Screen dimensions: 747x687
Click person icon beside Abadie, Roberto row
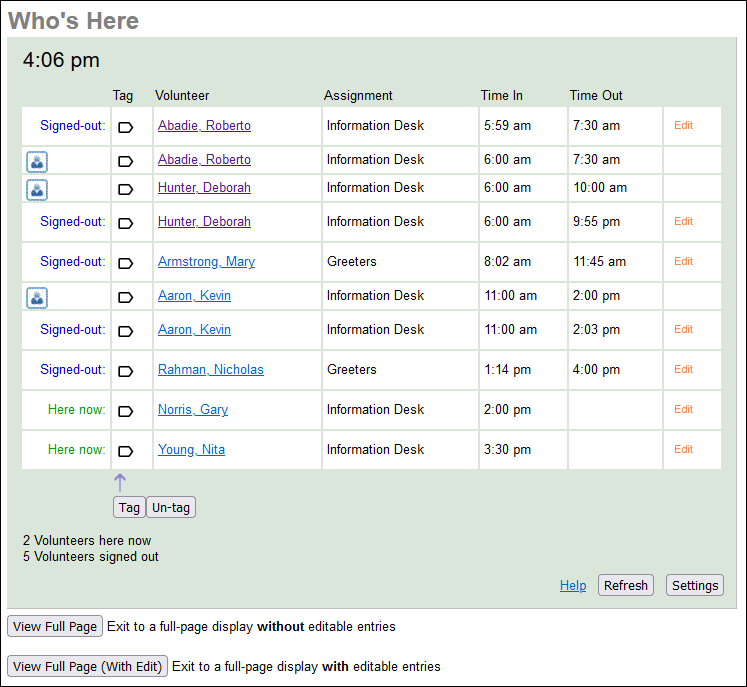pyautogui.click(x=37, y=161)
